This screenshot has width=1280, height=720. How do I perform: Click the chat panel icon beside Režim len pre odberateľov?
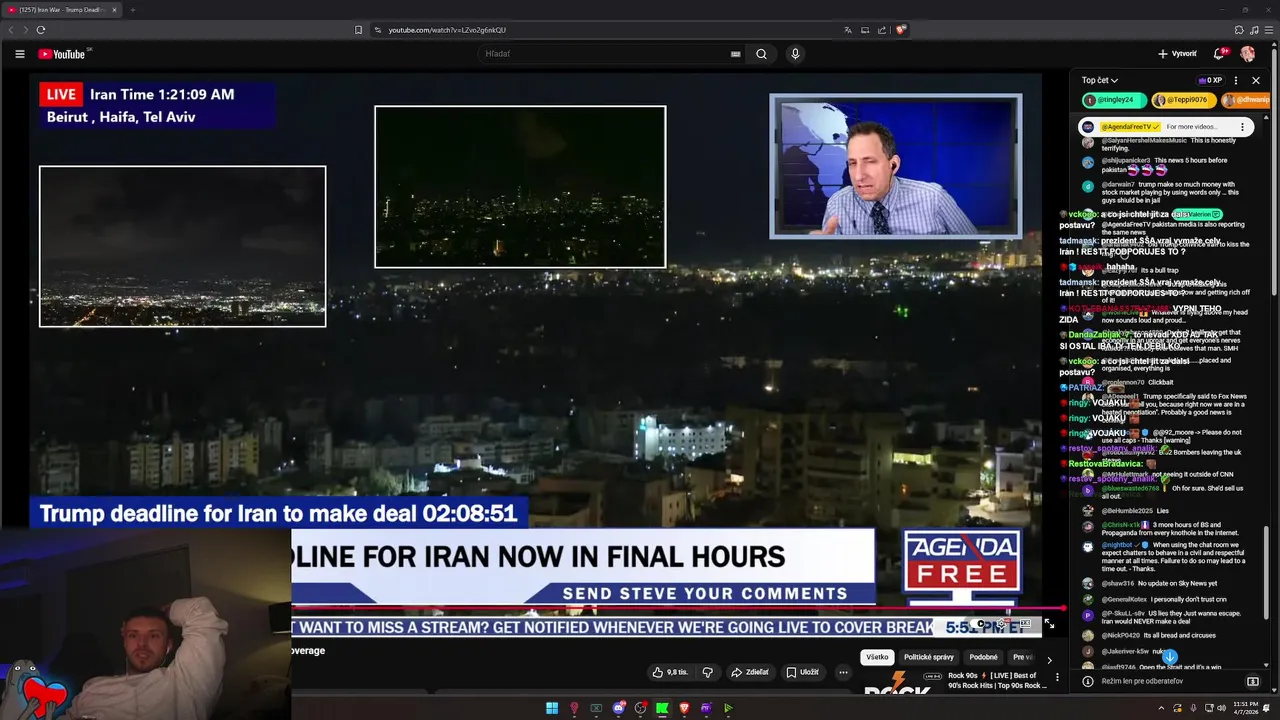(1252, 681)
